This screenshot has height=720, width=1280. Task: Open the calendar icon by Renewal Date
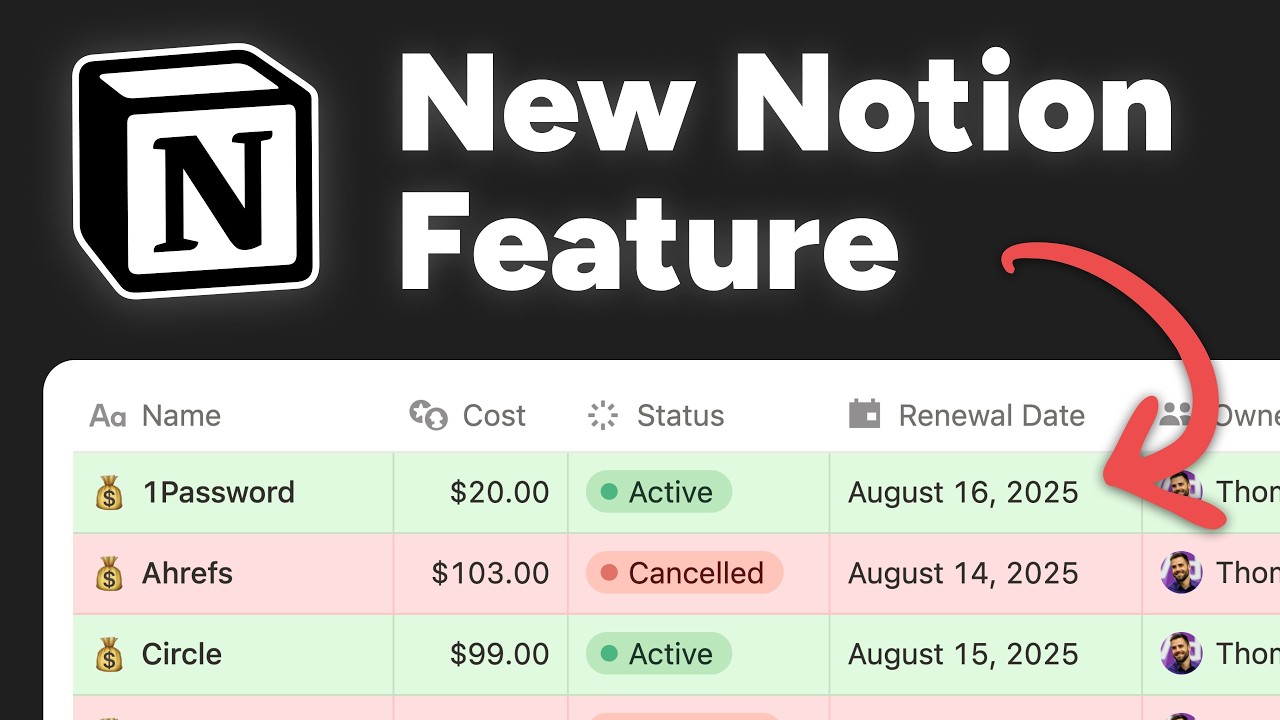pyautogui.click(x=866, y=414)
